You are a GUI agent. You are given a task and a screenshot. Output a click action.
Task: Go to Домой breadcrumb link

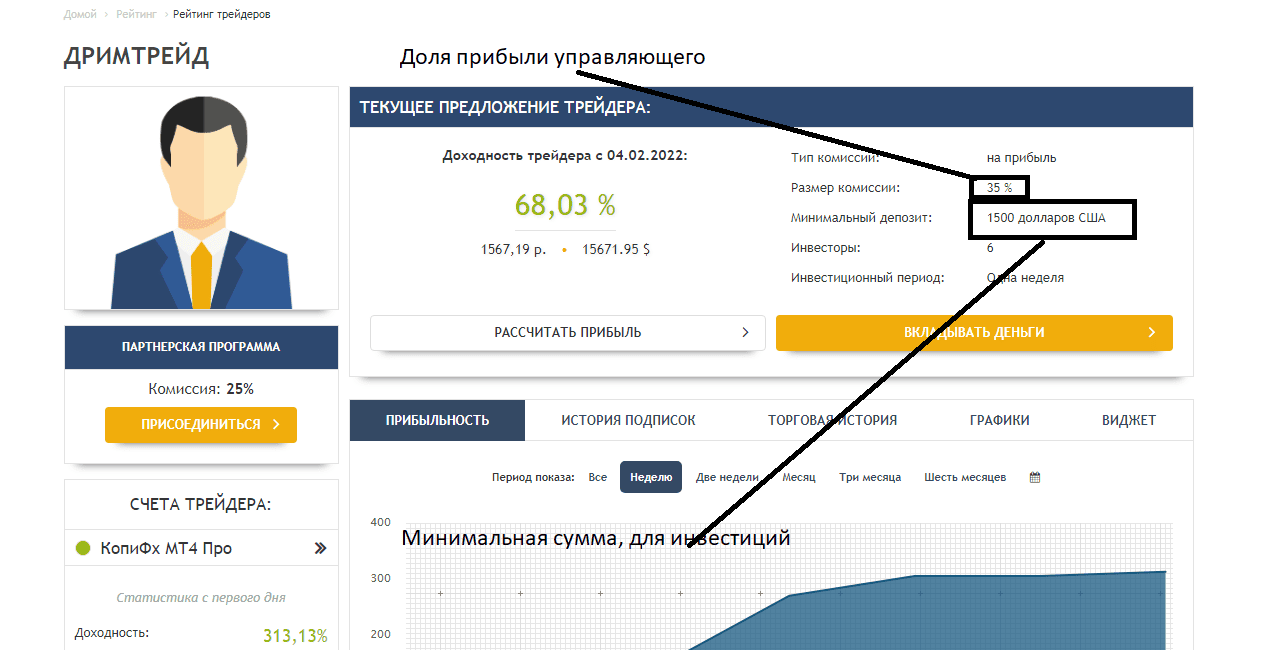80,15
